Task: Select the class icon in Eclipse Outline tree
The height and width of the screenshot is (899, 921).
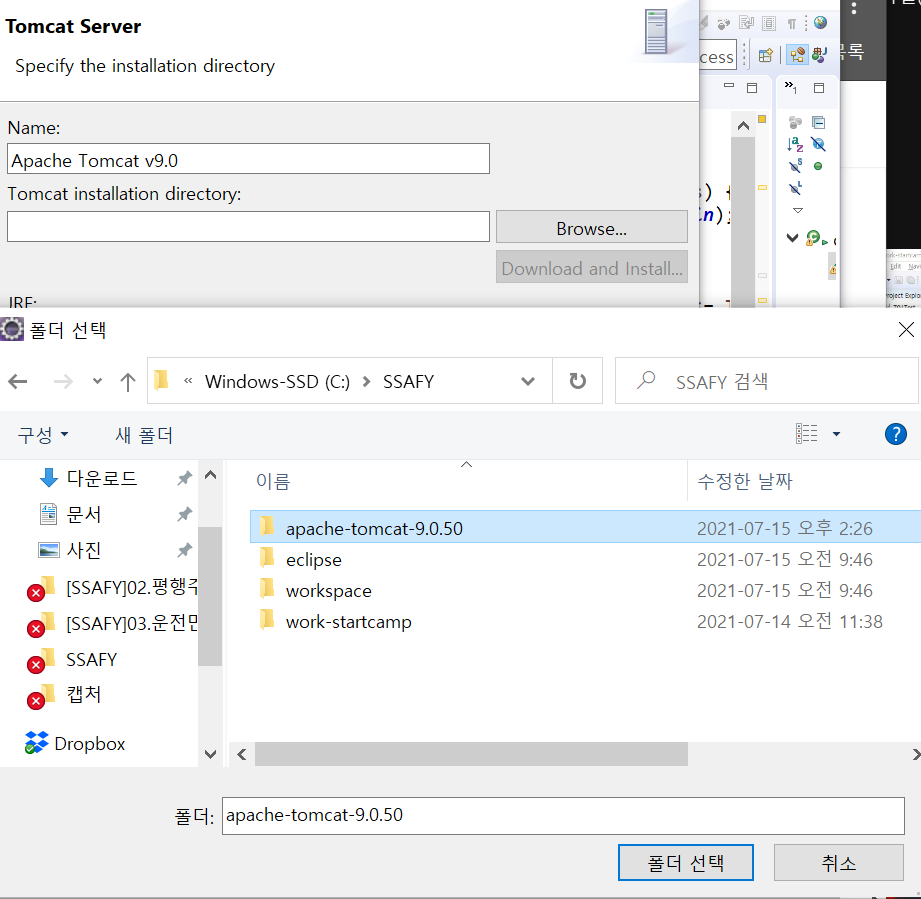Action: tap(813, 238)
